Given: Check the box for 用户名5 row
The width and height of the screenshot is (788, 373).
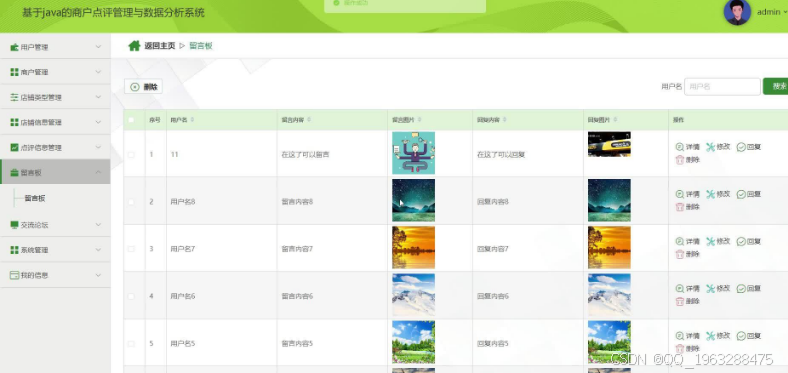Looking at the screenshot, I should pos(131,344).
